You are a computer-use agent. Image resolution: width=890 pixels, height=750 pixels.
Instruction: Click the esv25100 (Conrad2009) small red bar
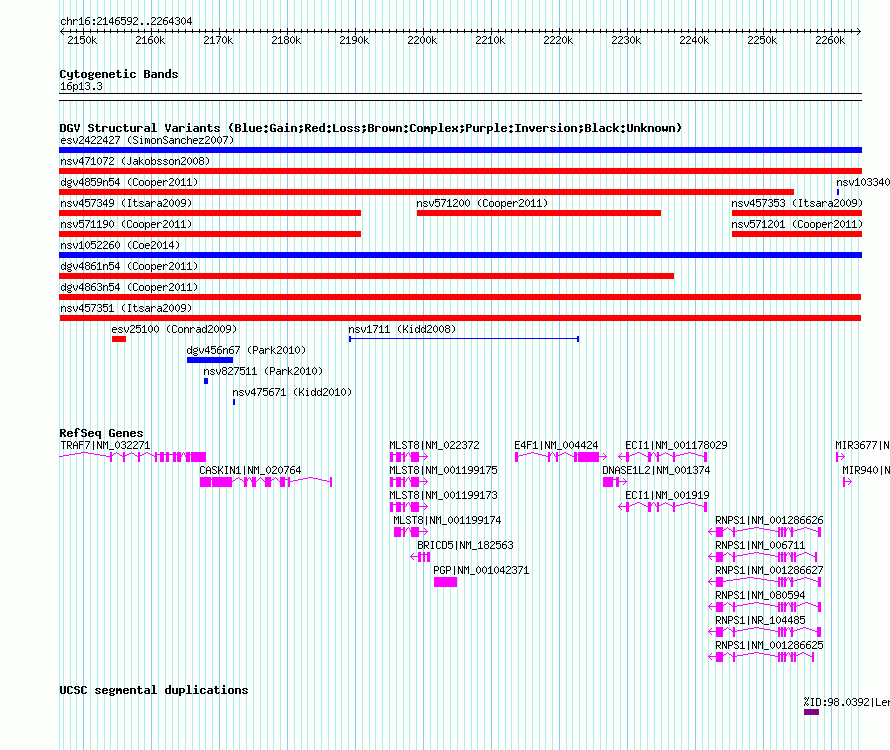point(119,339)
